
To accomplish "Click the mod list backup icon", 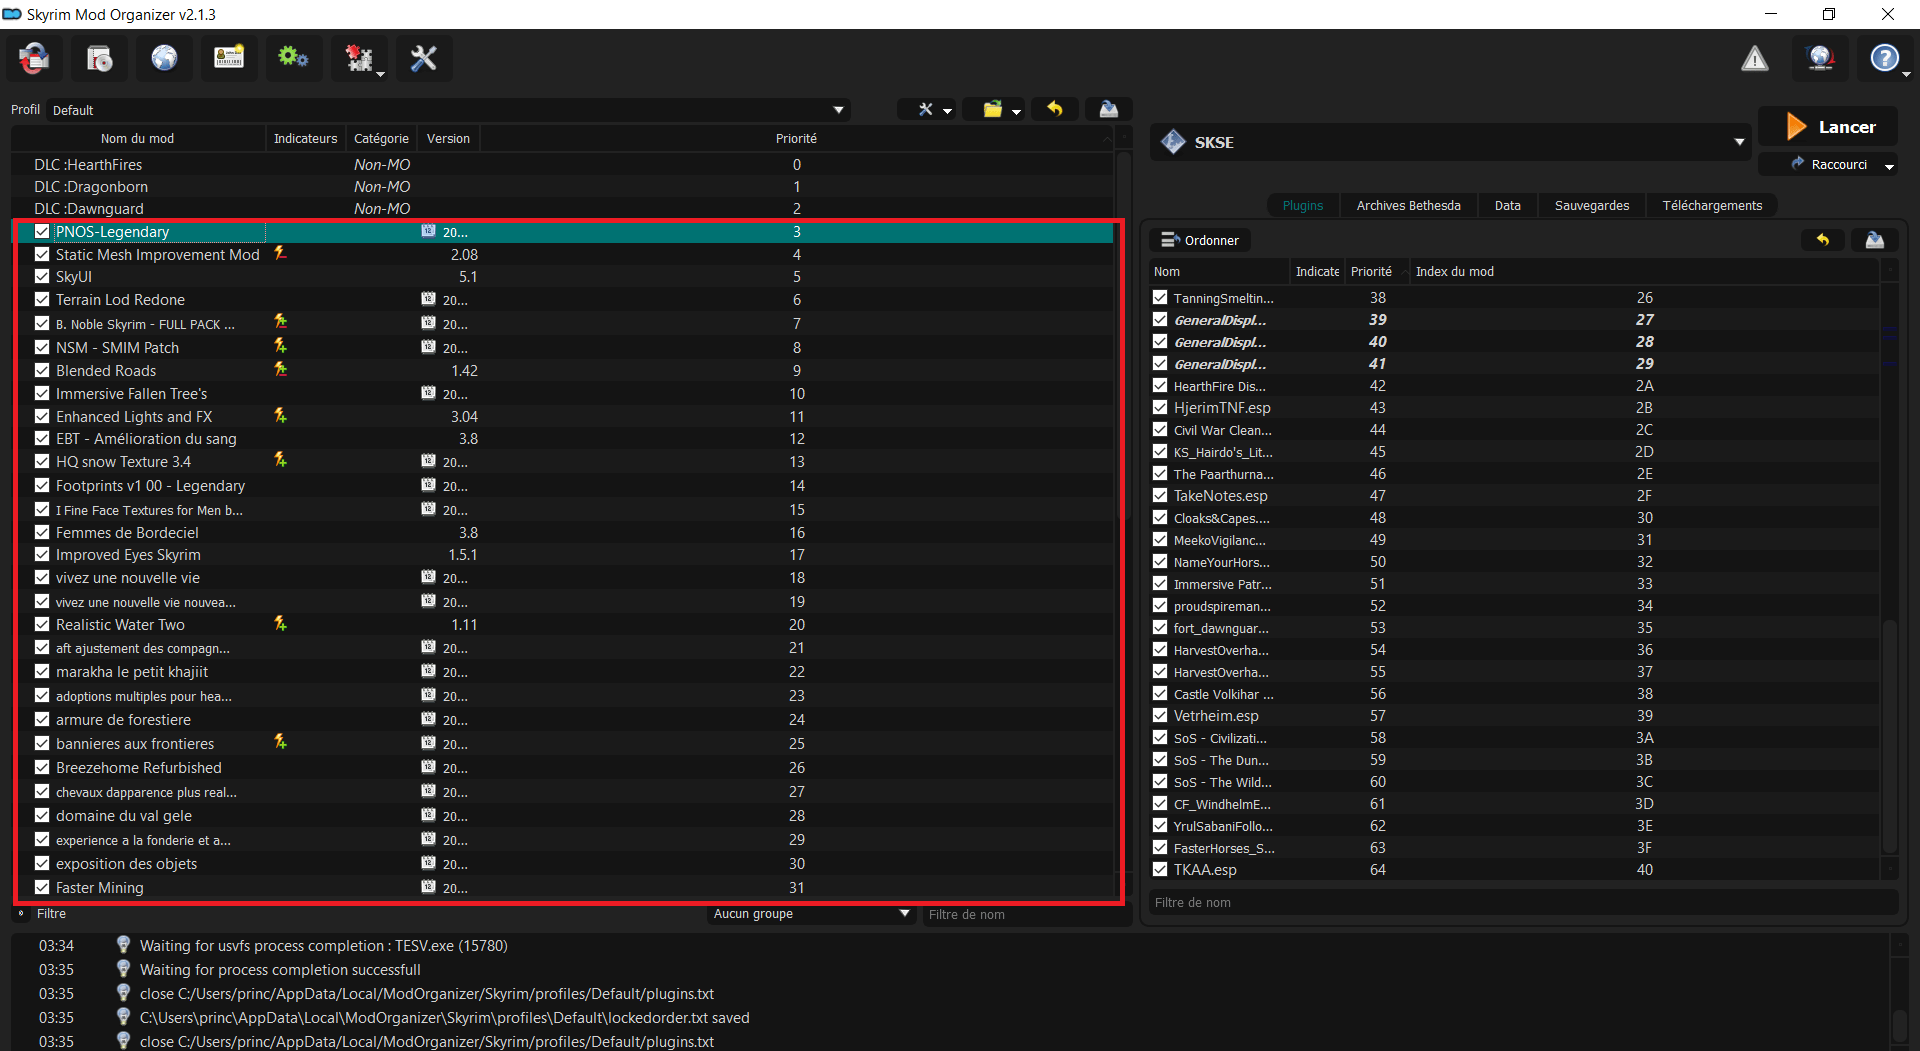I will (x=1108, y=109).
